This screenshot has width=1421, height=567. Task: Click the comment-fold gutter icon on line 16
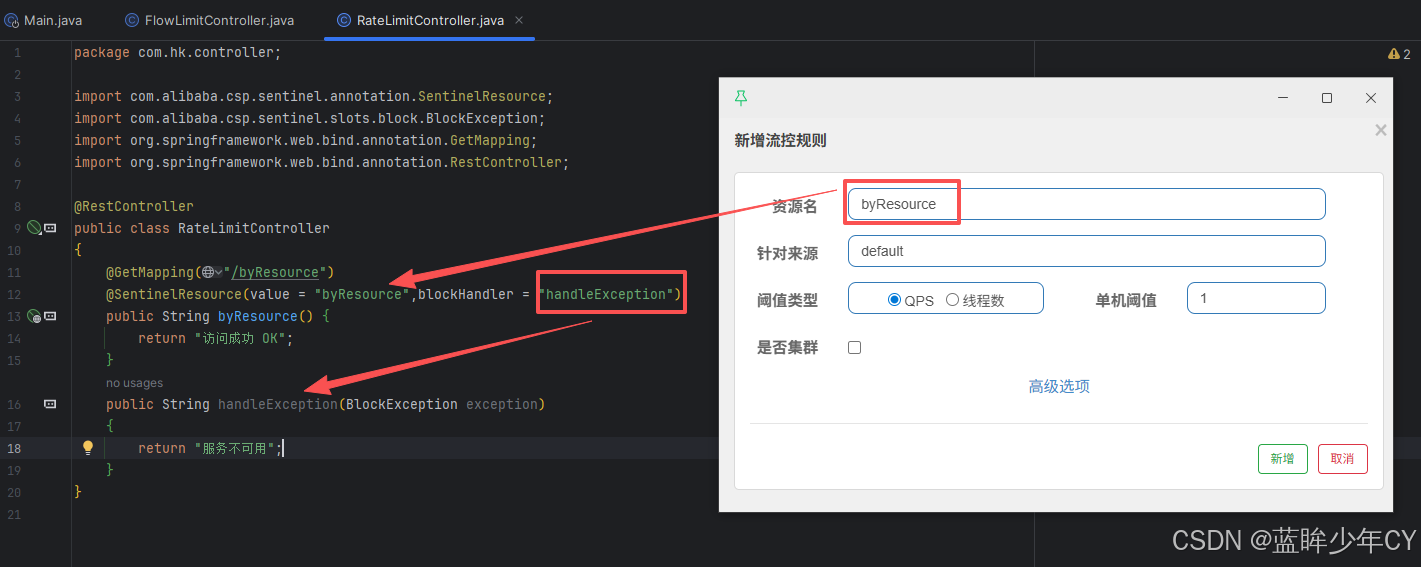50,404
